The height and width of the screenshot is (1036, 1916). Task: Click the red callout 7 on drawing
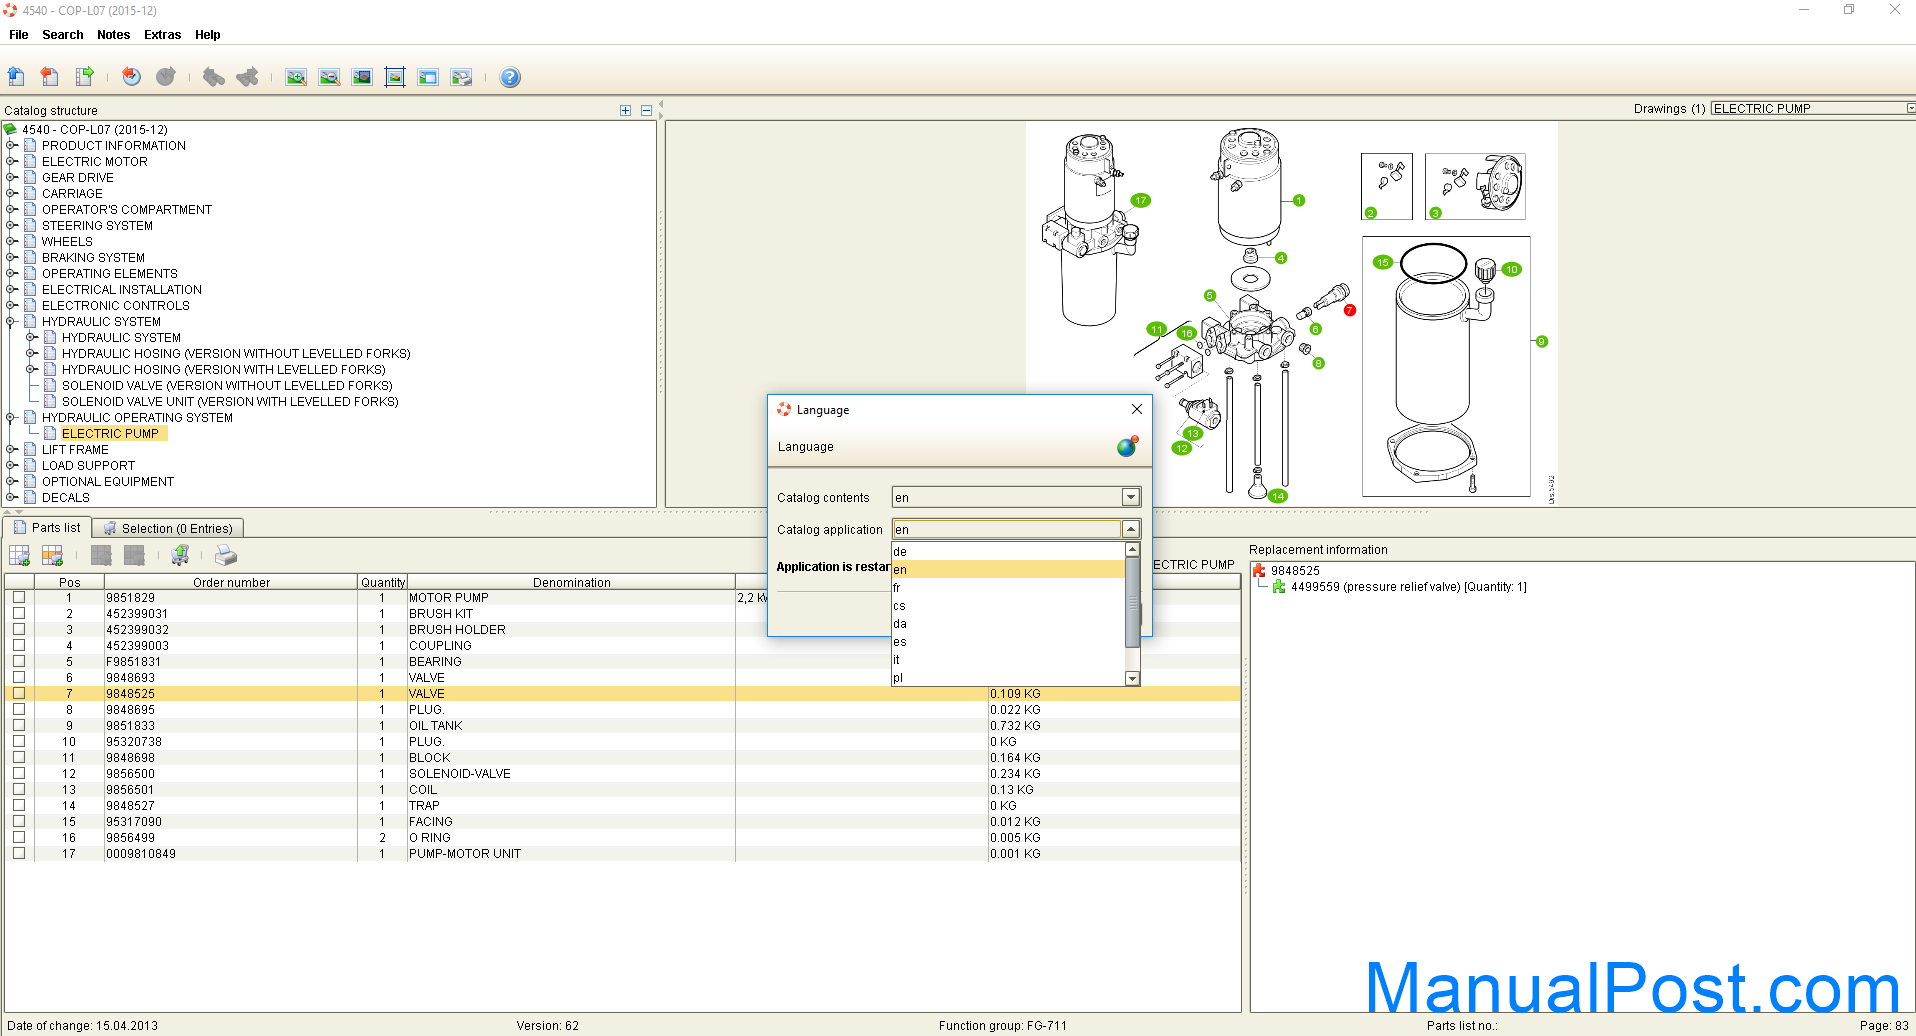pyautogui.click(x=1349, y=310)
